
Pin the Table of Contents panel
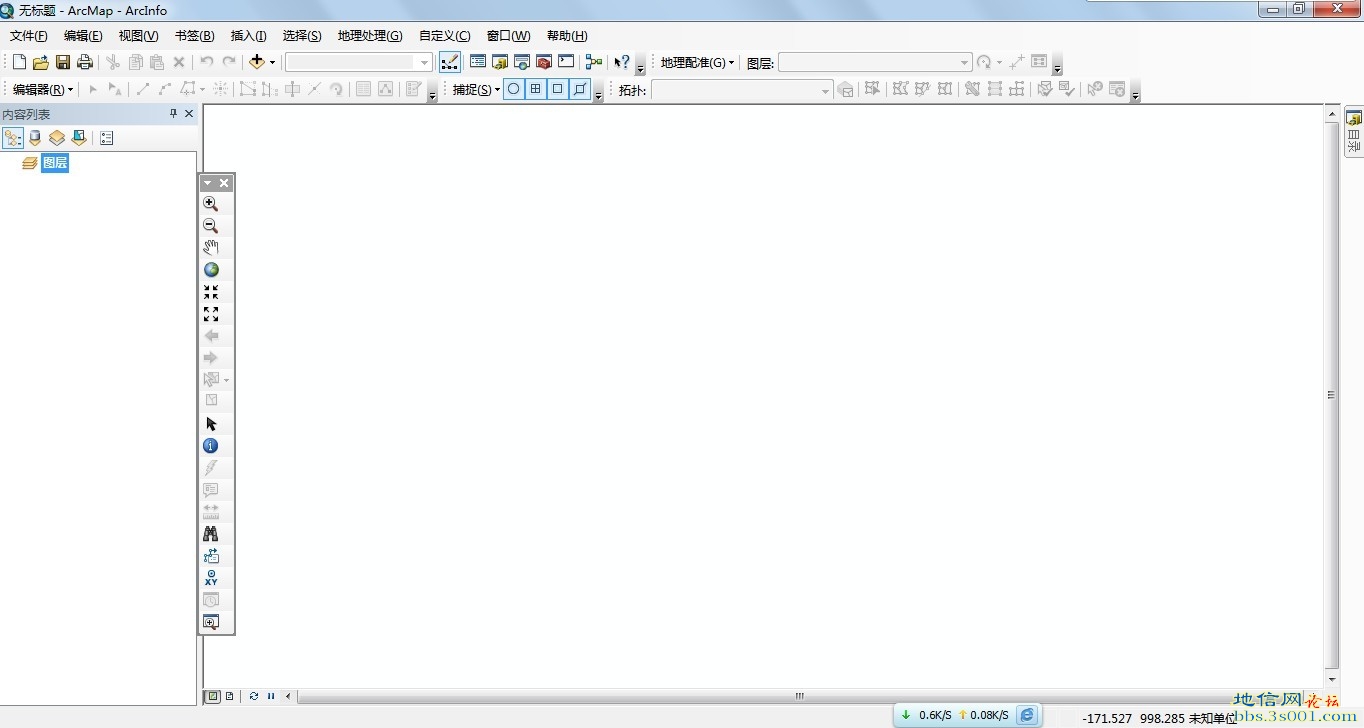(174, 114)
